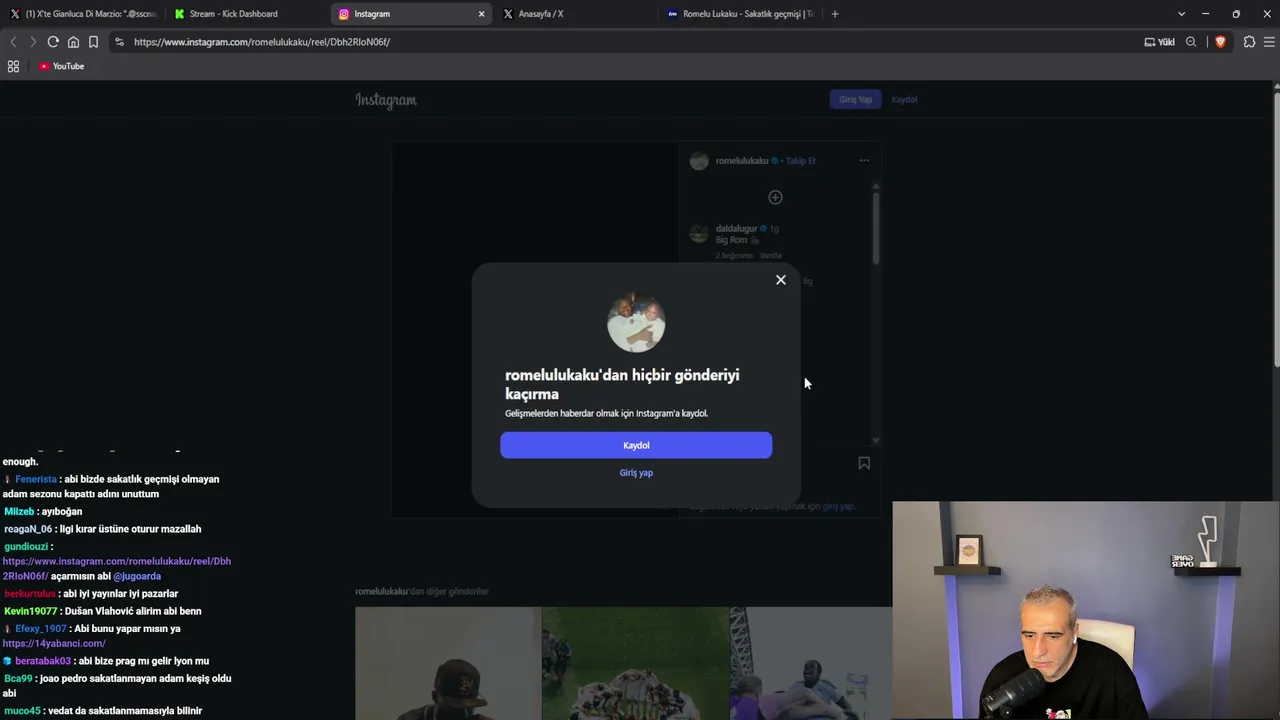Expand the tab search dropdown arrow

(x=1181, y=14)
